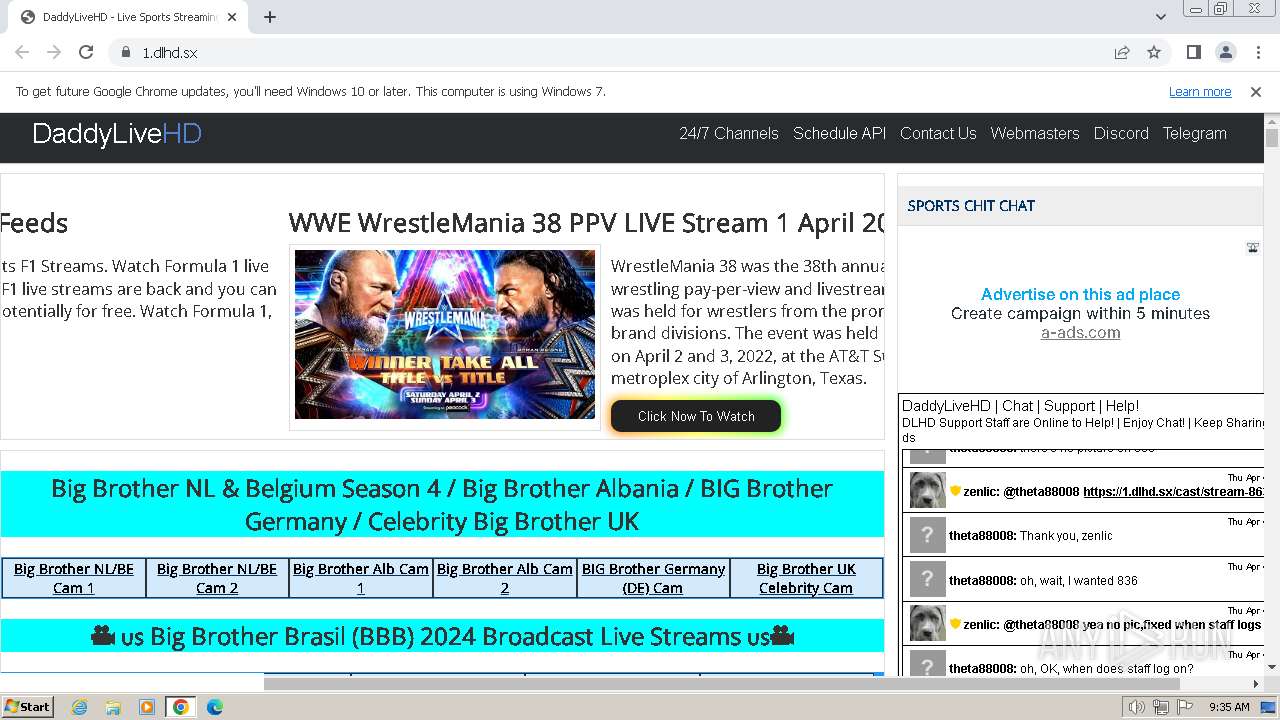Viewport: 1280px width, 720px height.
Task: Open the Discord menu item
Action: (1121, 133)
